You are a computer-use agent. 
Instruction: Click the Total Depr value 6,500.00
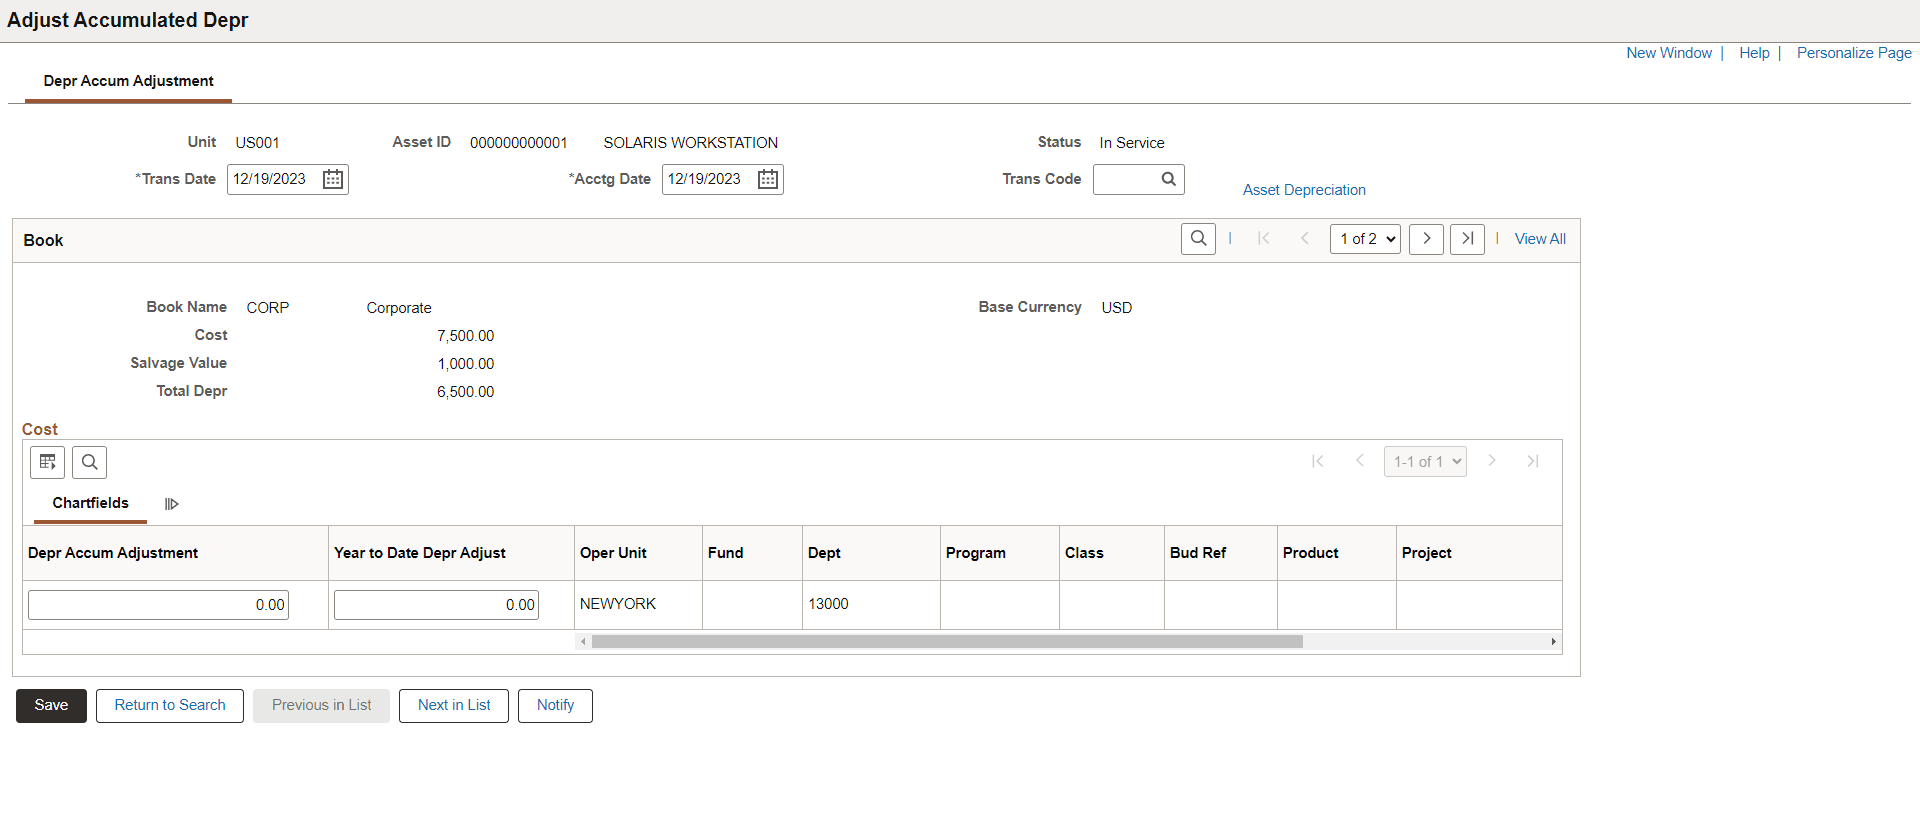(x=465, y=392)
